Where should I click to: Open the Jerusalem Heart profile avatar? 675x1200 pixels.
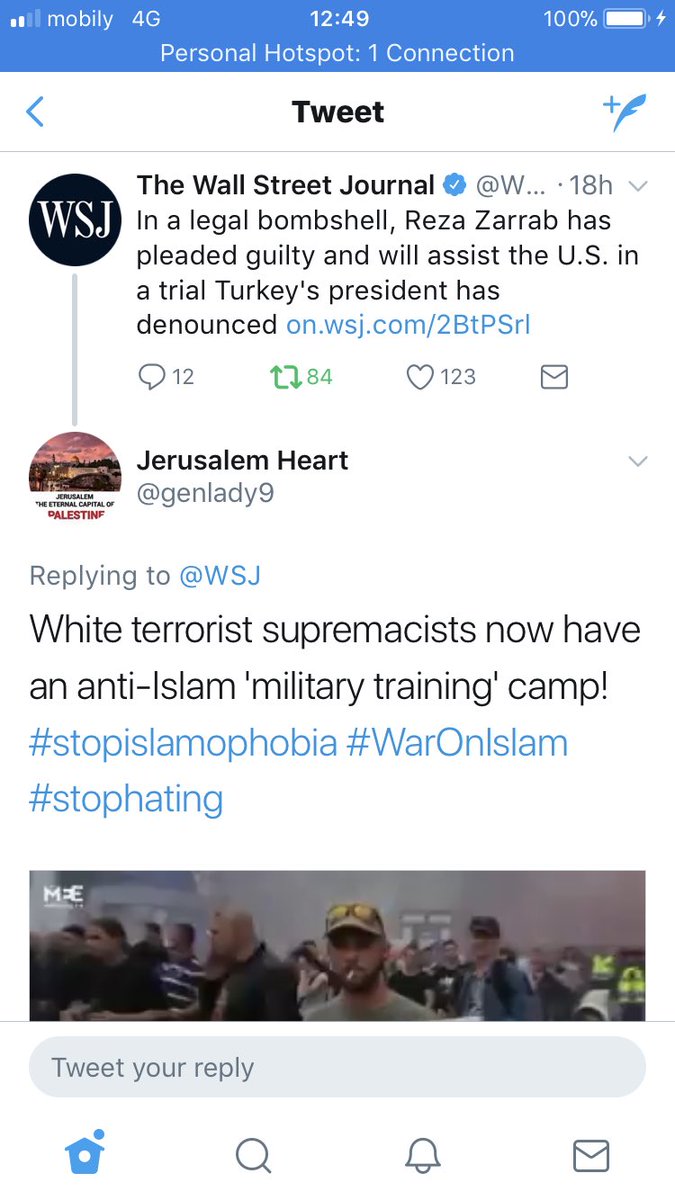(x=75, y=478)
